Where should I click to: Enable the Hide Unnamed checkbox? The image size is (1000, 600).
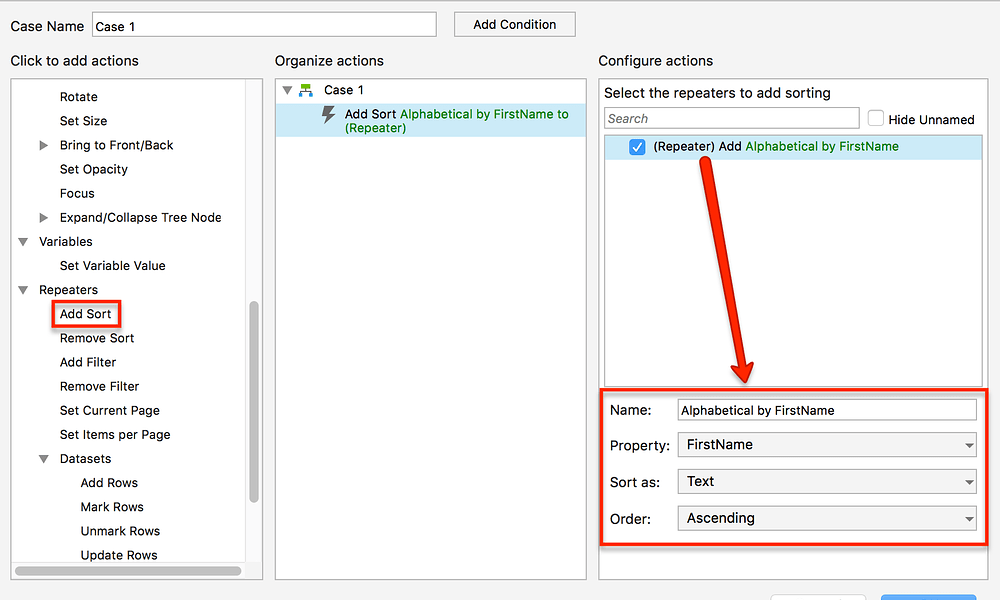click(876, 118)
